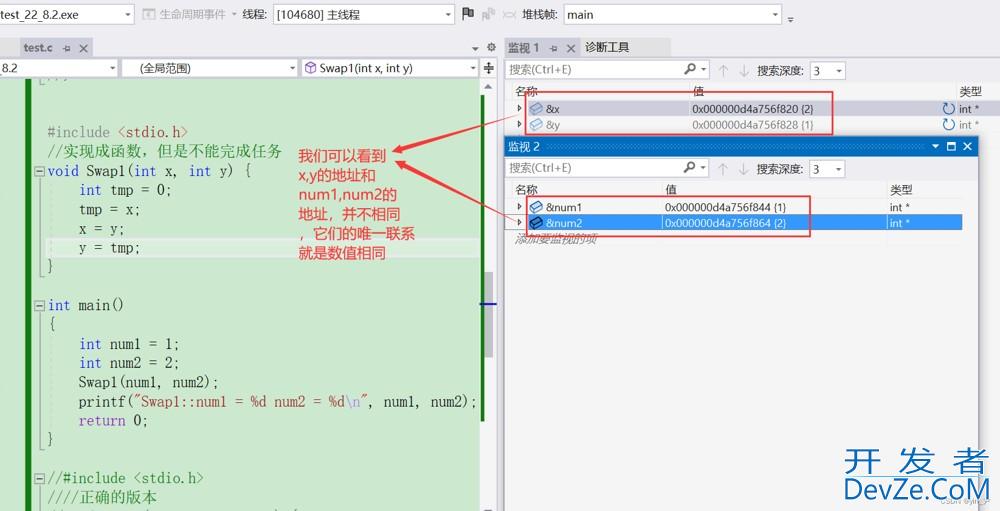Click search magnifier in 监视 1 panel
This screenshot has height=511, width=1000.
click(x=690, y=69)
